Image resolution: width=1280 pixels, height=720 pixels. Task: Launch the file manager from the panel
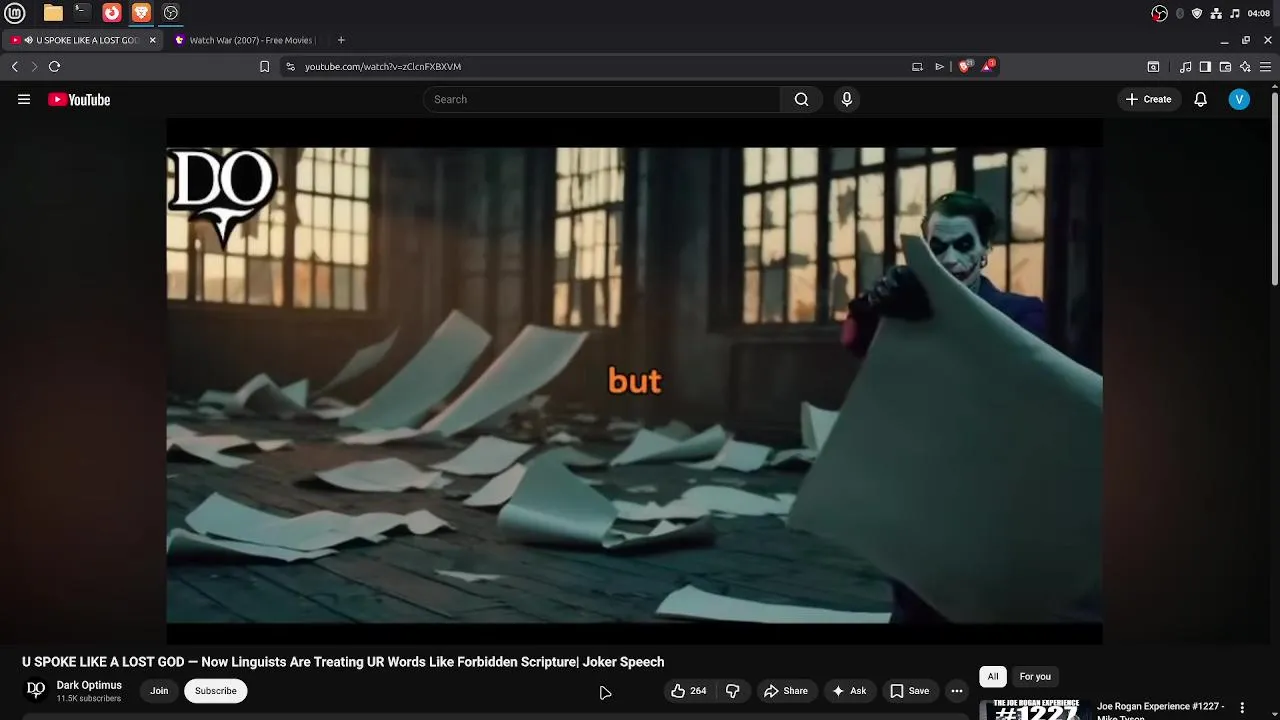tap(53, 13)
